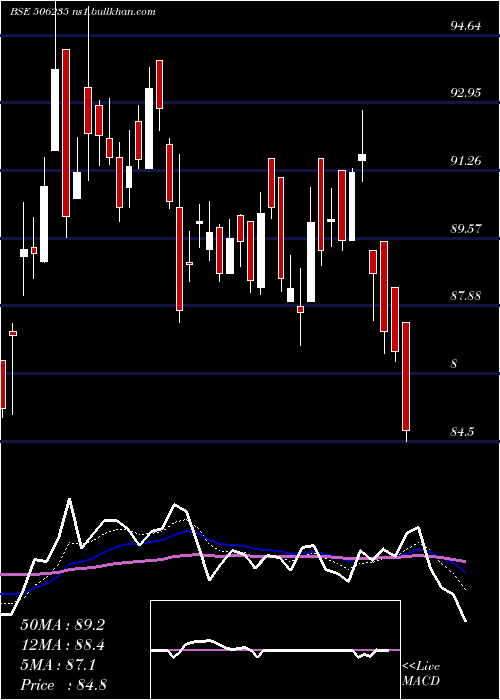500x700 pixels.
Task: Click the 5MA : 87.1 readout
Action: tap(58, 665)
